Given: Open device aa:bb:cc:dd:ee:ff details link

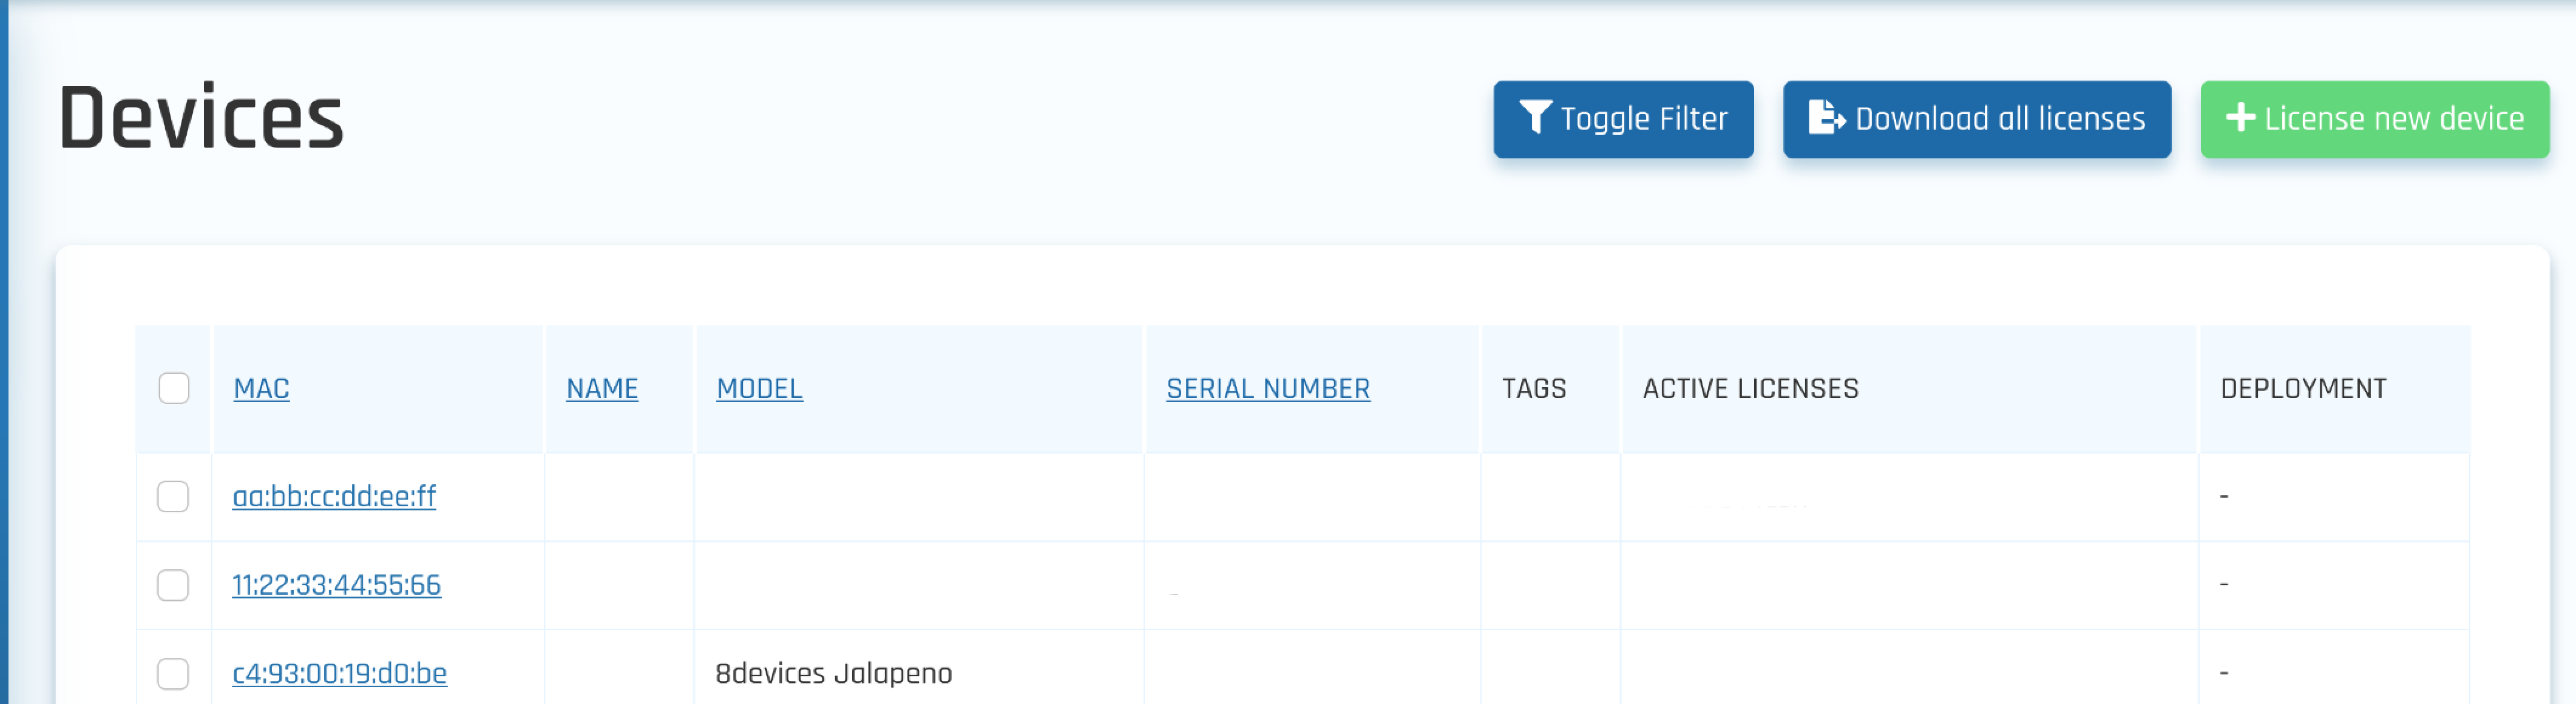Looking at the screenshot, I should 334,496.
